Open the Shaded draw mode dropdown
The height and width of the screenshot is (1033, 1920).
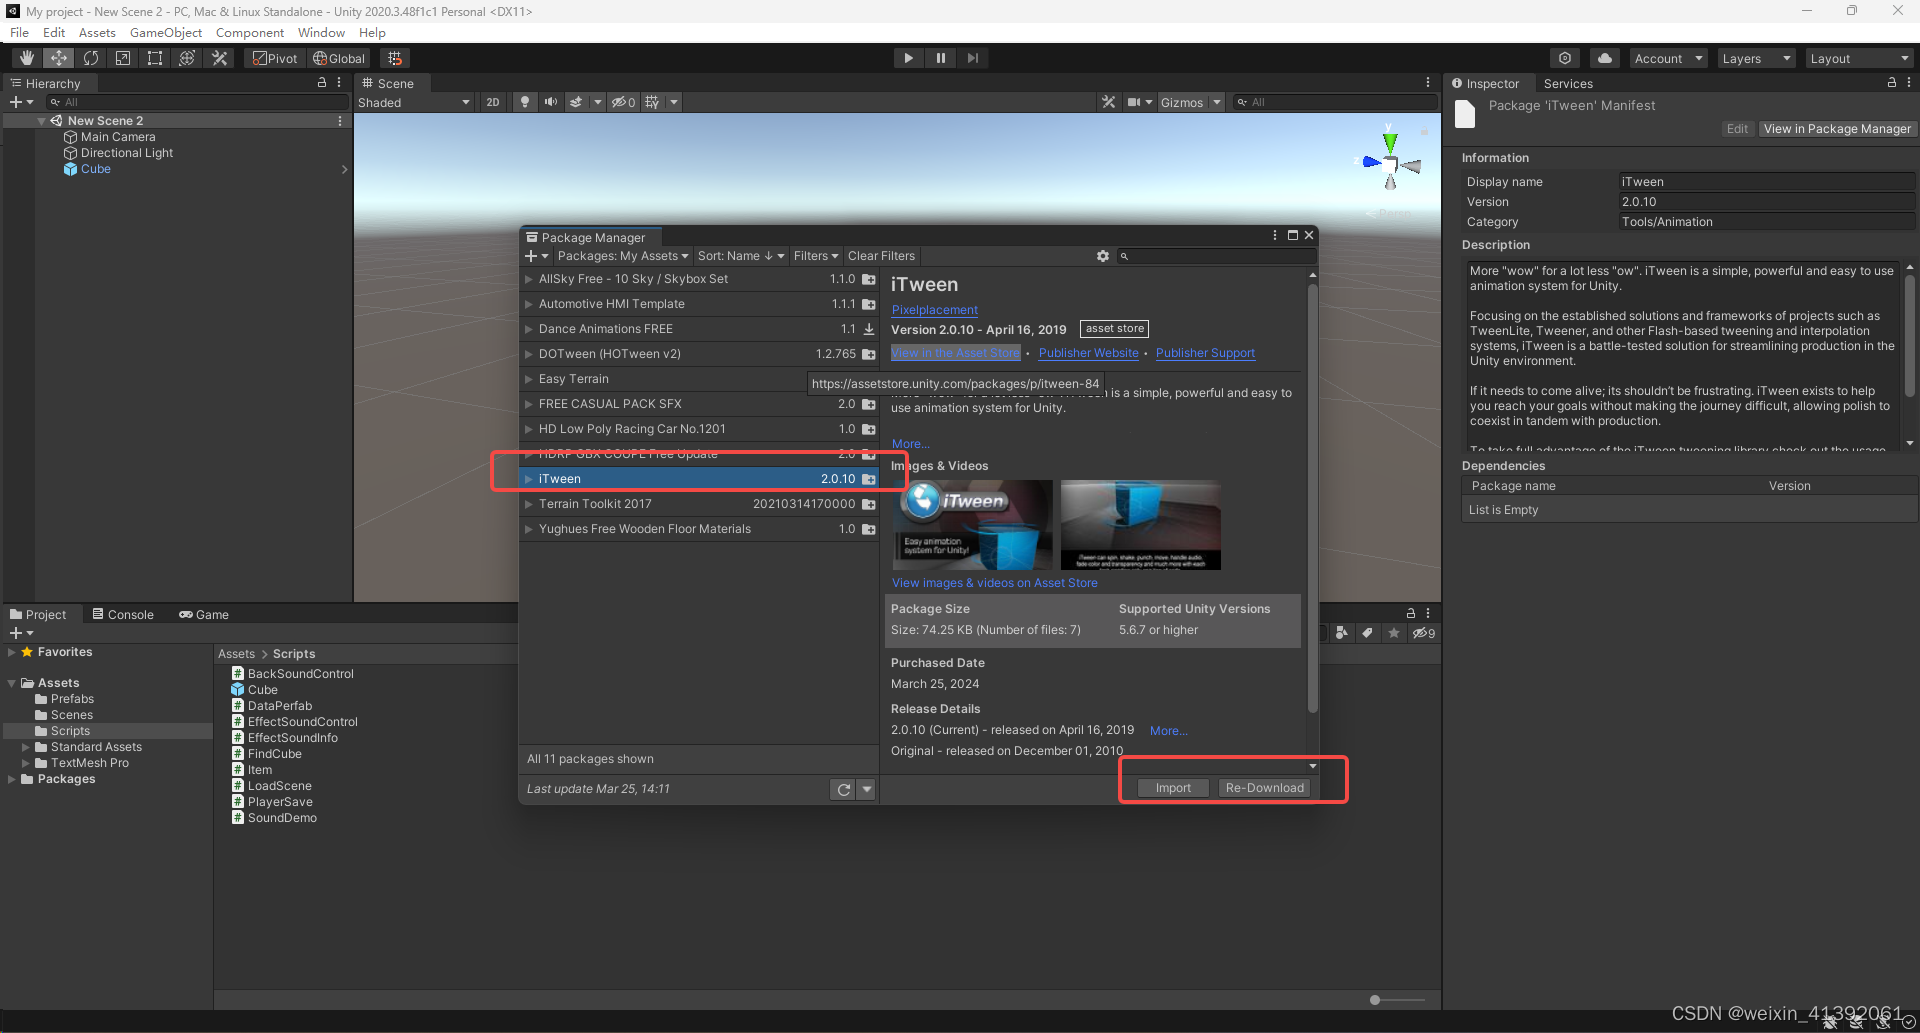click(x=414, y=102)
